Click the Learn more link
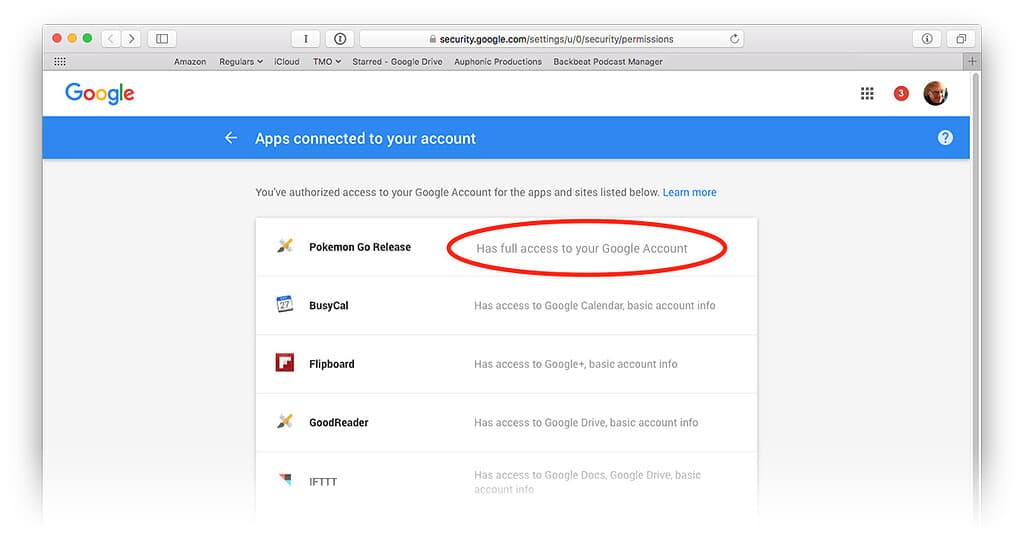Viewport: 1022px width, 536px height. 690,192
